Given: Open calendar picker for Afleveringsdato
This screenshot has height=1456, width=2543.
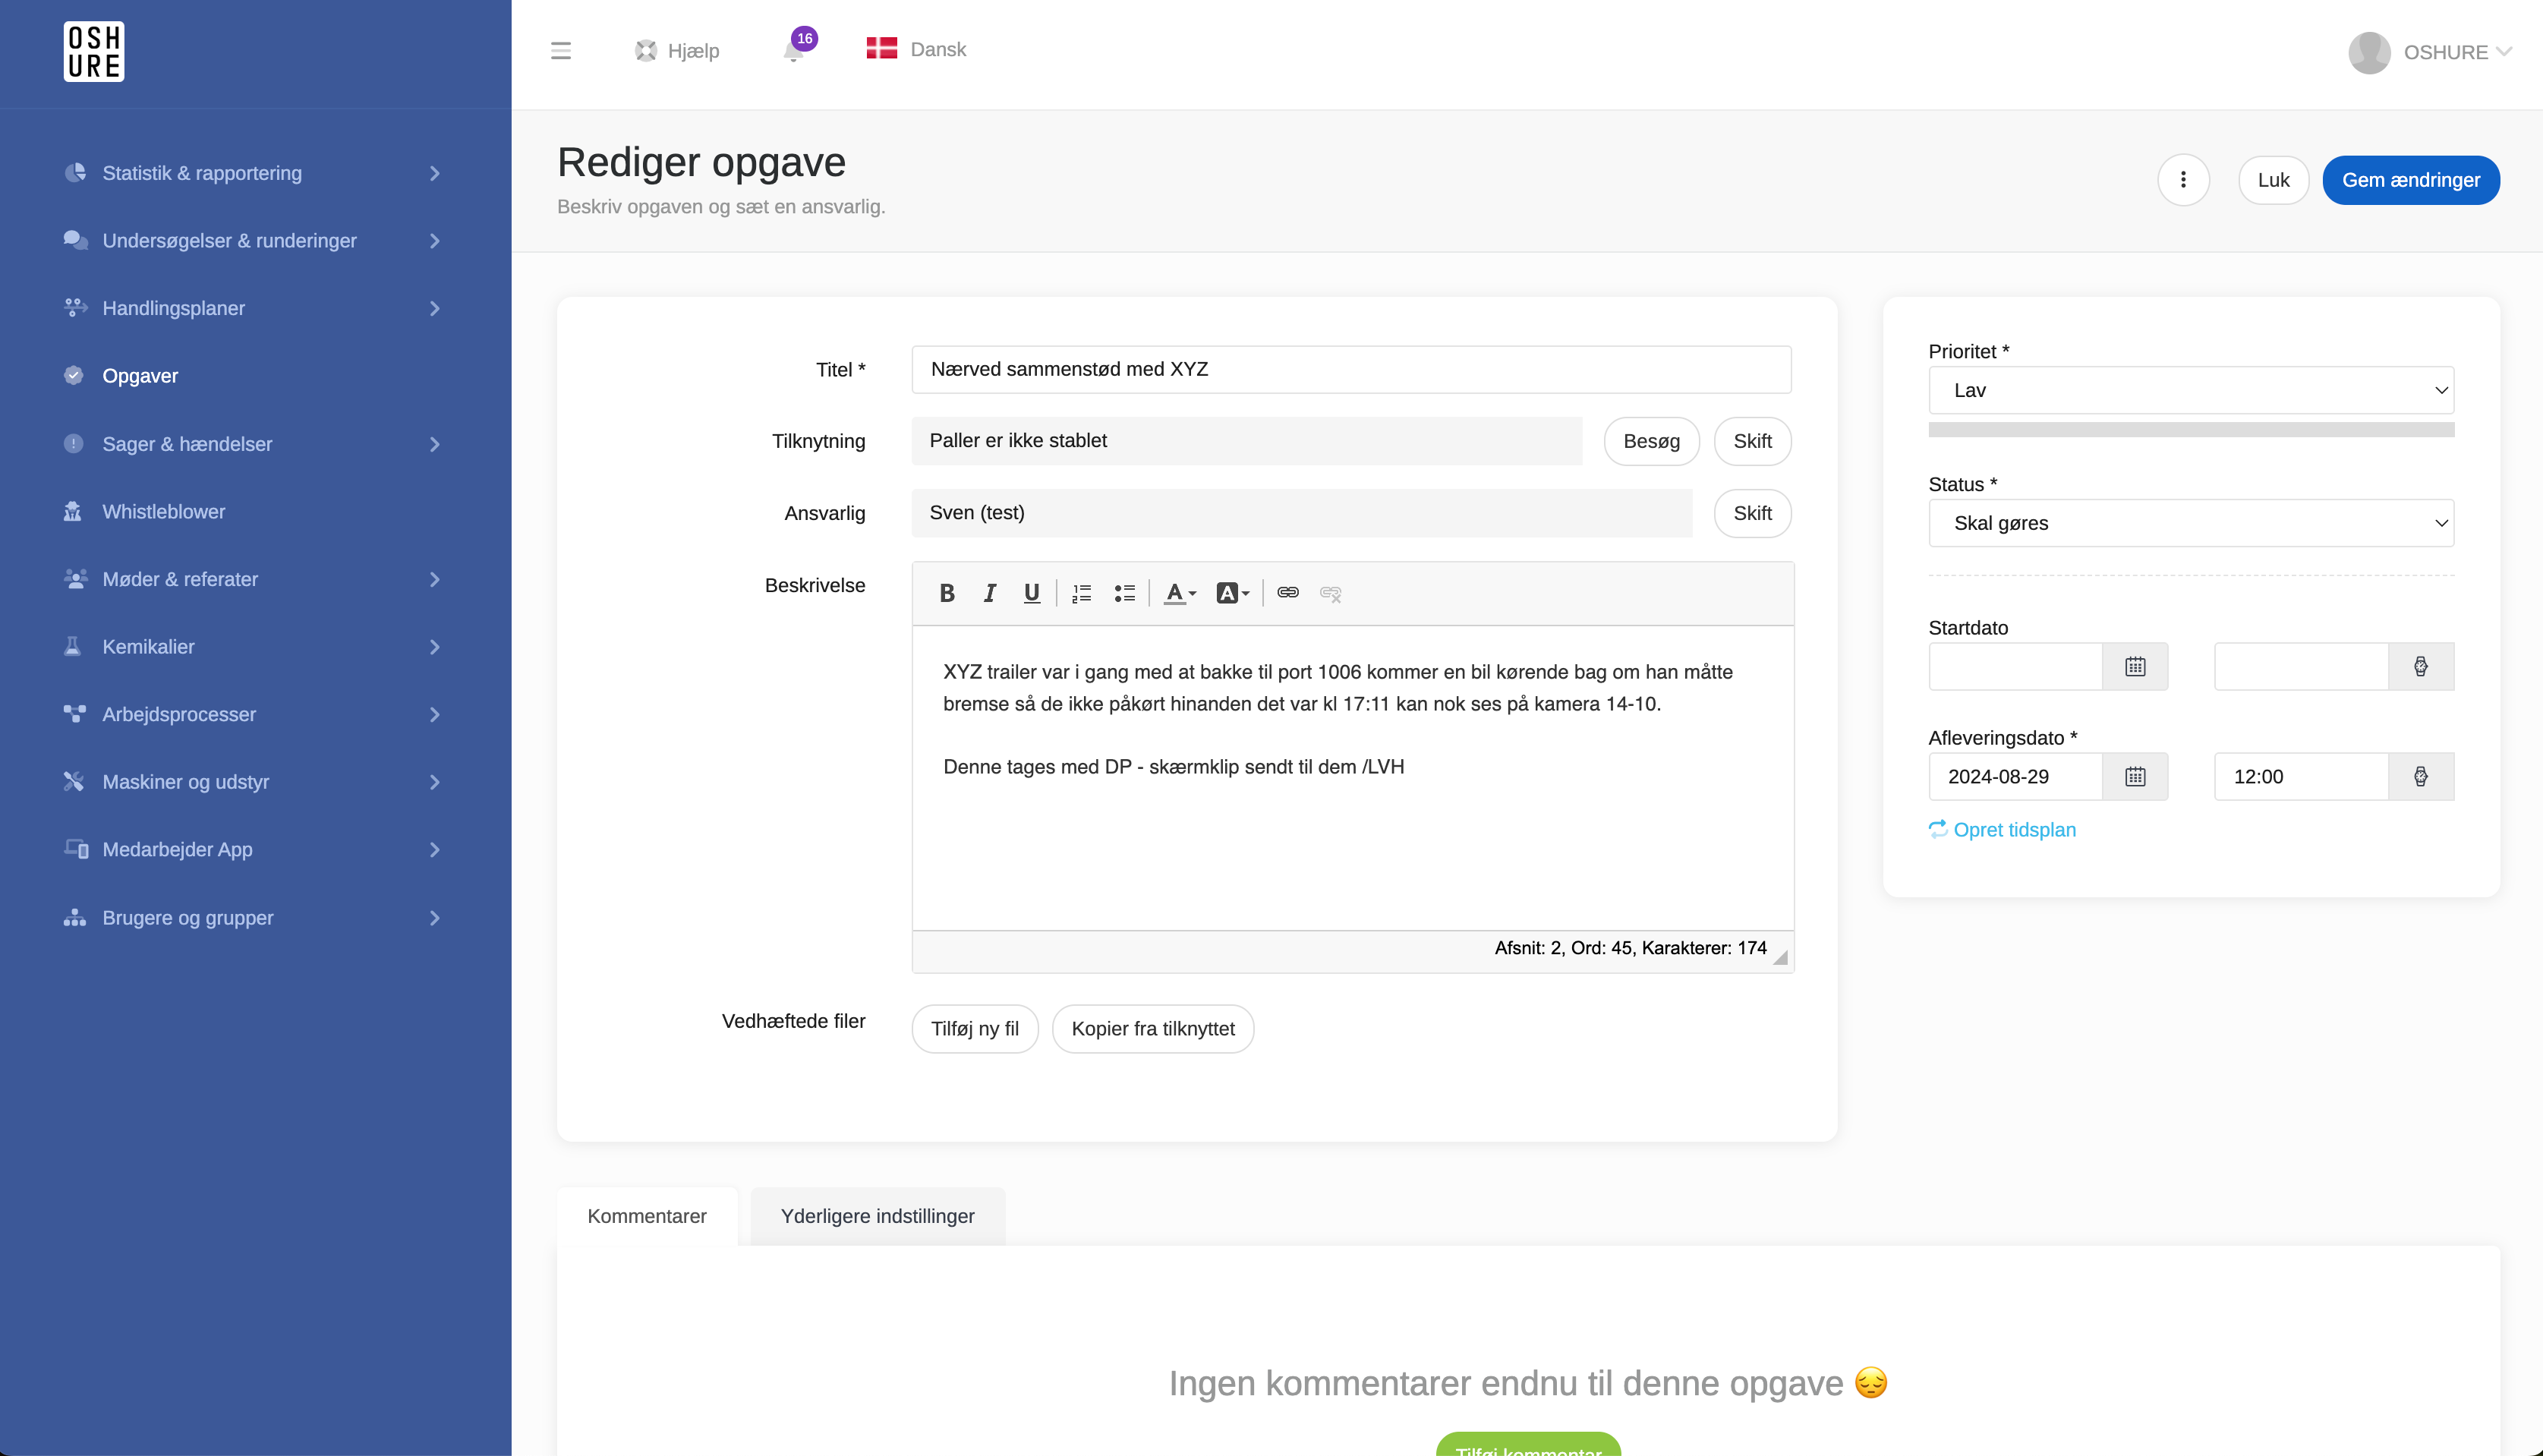Looking at the screenshot, I should click(x=2135, y=776).
